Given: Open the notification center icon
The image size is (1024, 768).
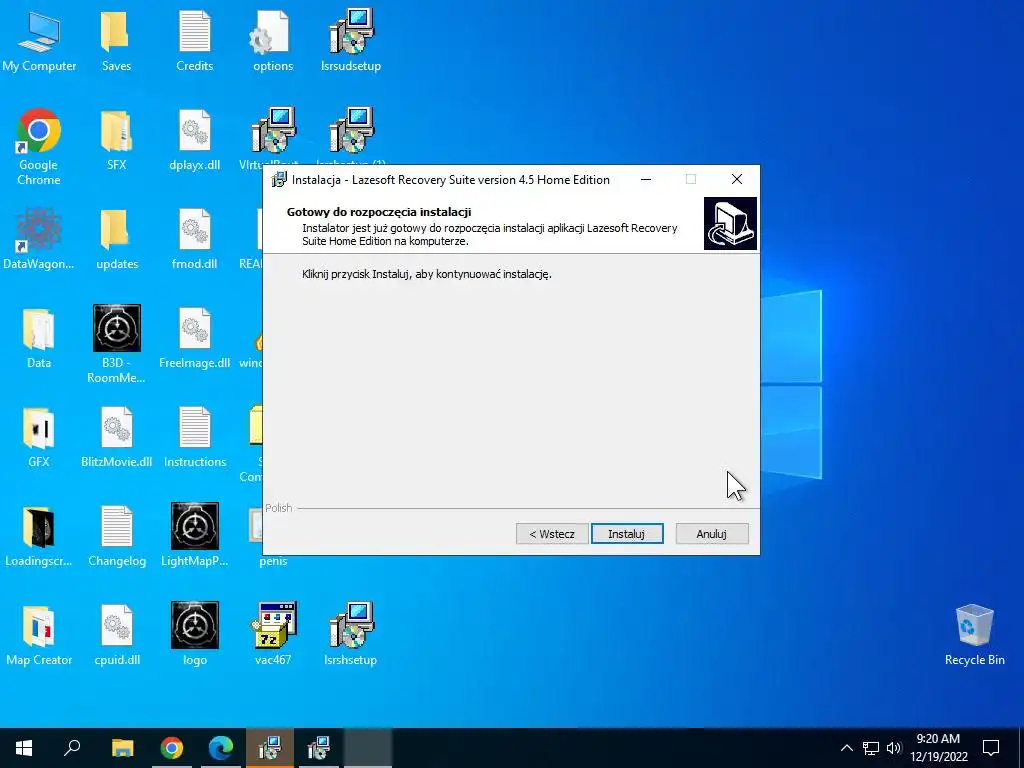Looking at the screenshot, I should pos(991,748).
